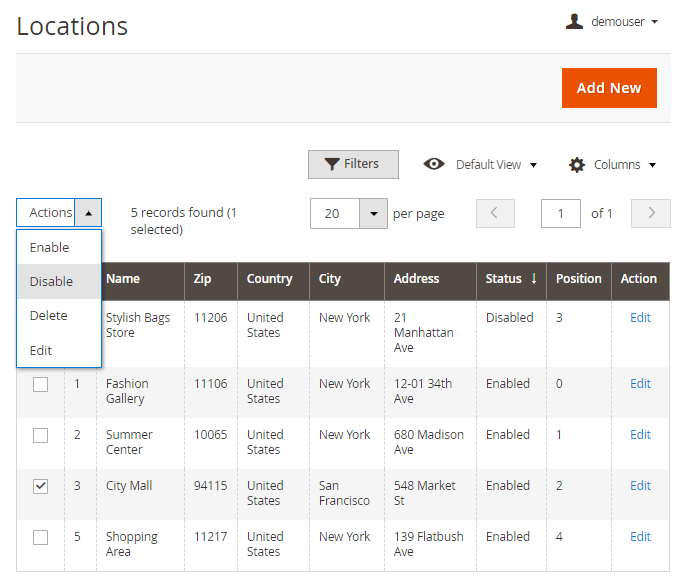Choose Disable from the Actions menu

(51, 282)
